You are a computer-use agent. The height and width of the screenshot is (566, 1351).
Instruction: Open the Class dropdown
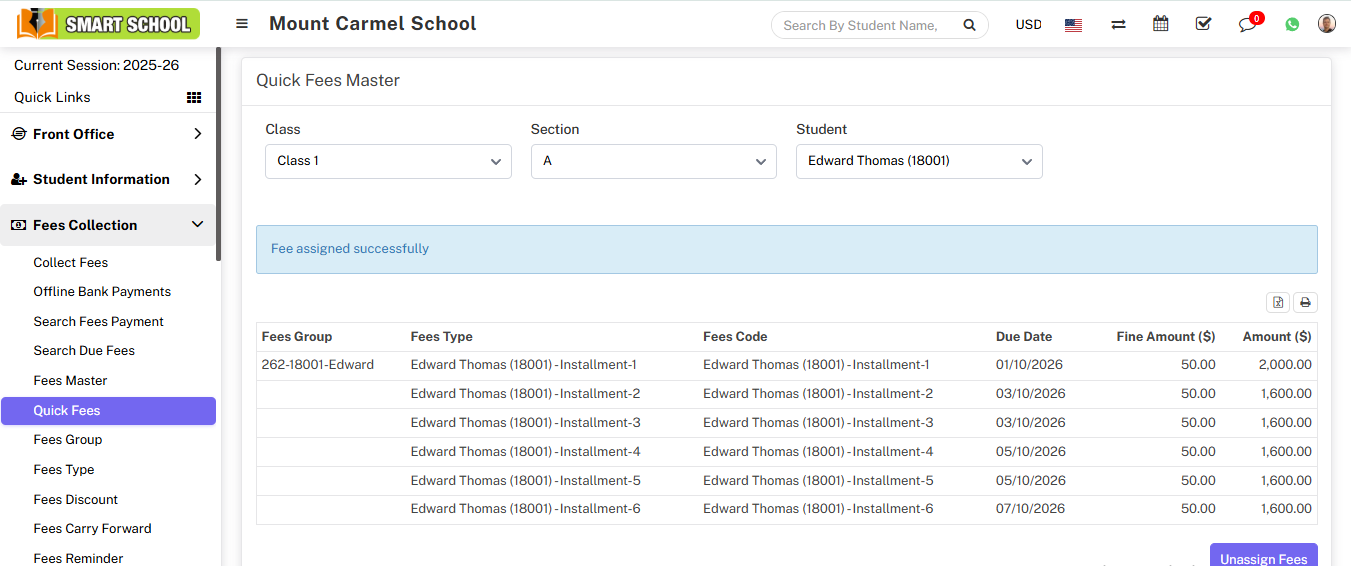coord(388,161)
